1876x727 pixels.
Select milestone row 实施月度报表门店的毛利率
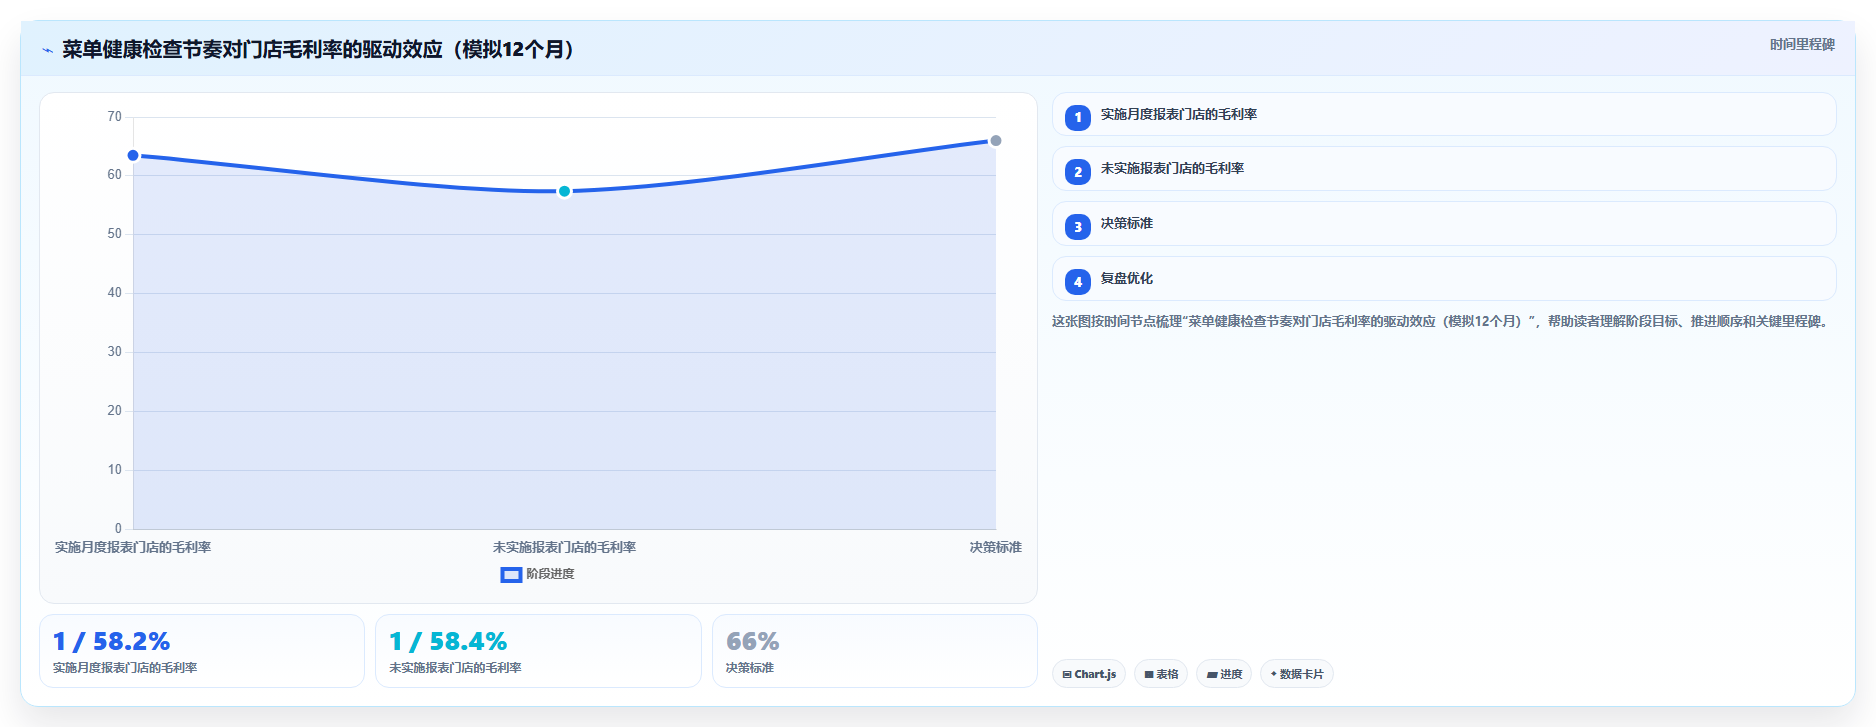tap(1444, 114)
